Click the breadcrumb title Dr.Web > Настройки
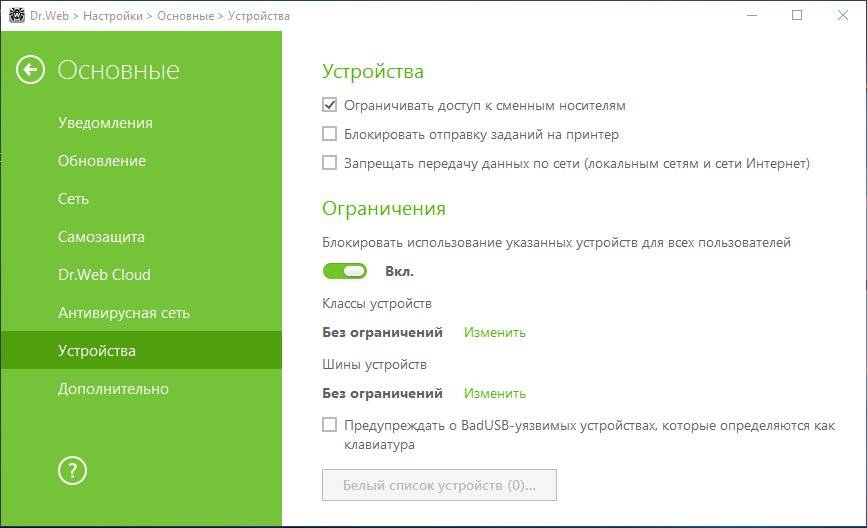Image resolution: width=867 pixels, height=528 pixels. pos(86,15)
